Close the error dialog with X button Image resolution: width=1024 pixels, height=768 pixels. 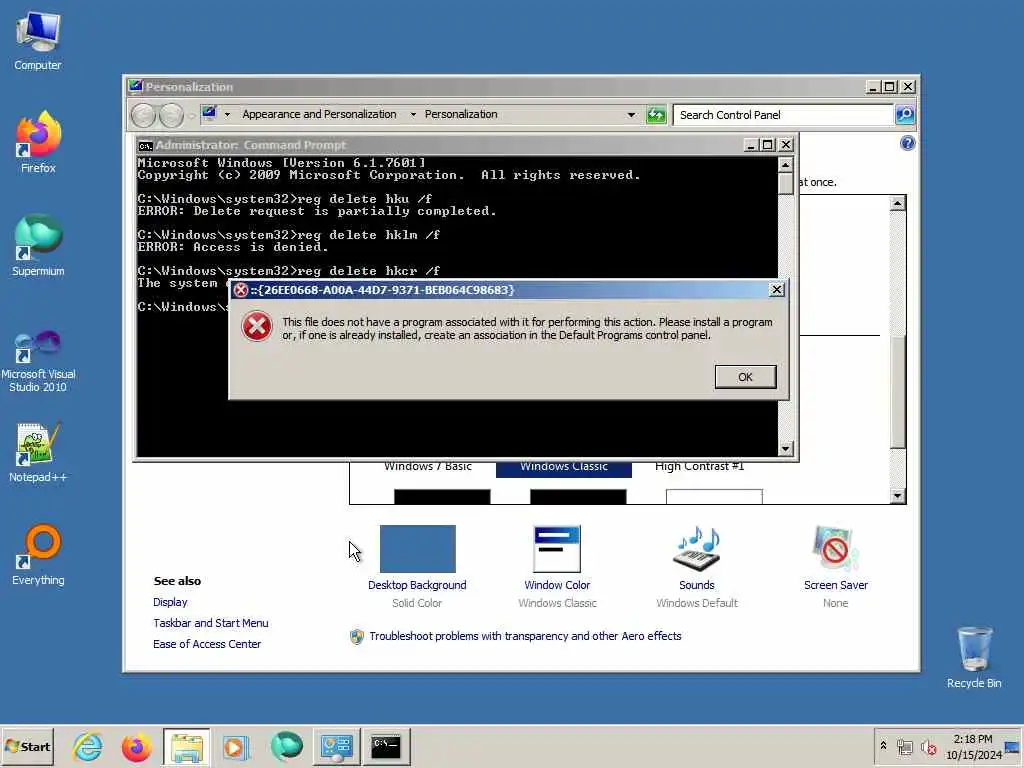click(x=776, y=289)
